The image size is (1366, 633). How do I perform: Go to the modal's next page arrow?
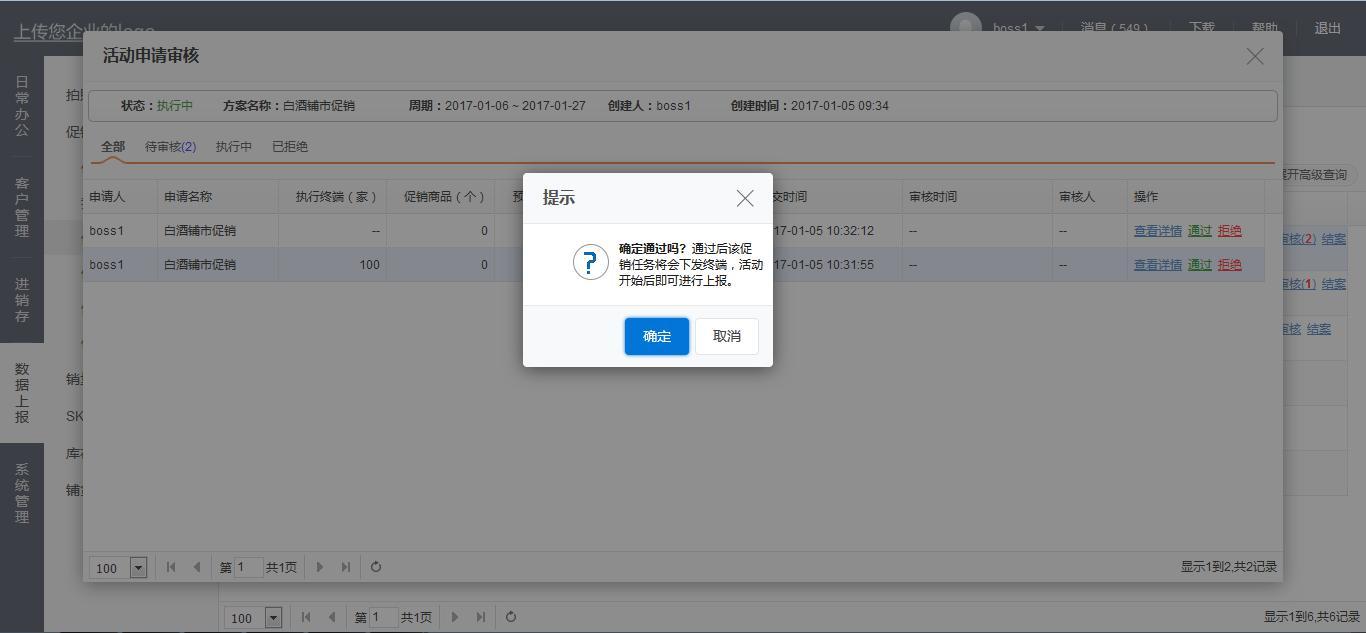tap(320, 567)
